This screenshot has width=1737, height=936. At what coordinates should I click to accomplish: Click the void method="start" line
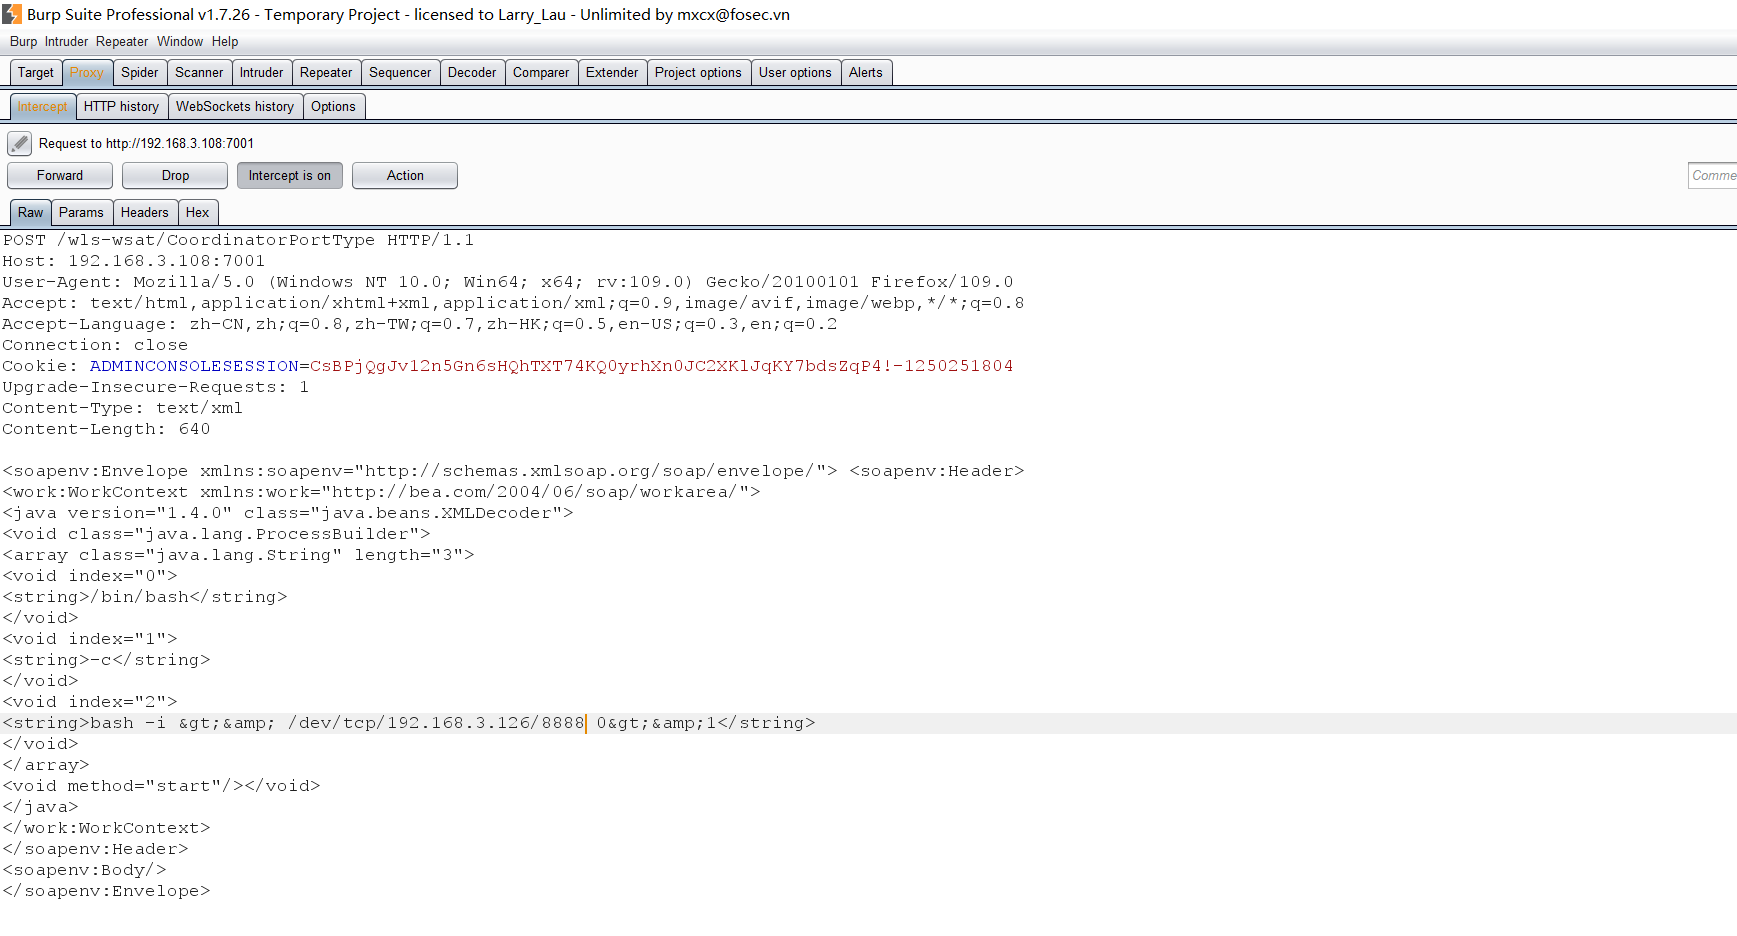click(161, 786)
